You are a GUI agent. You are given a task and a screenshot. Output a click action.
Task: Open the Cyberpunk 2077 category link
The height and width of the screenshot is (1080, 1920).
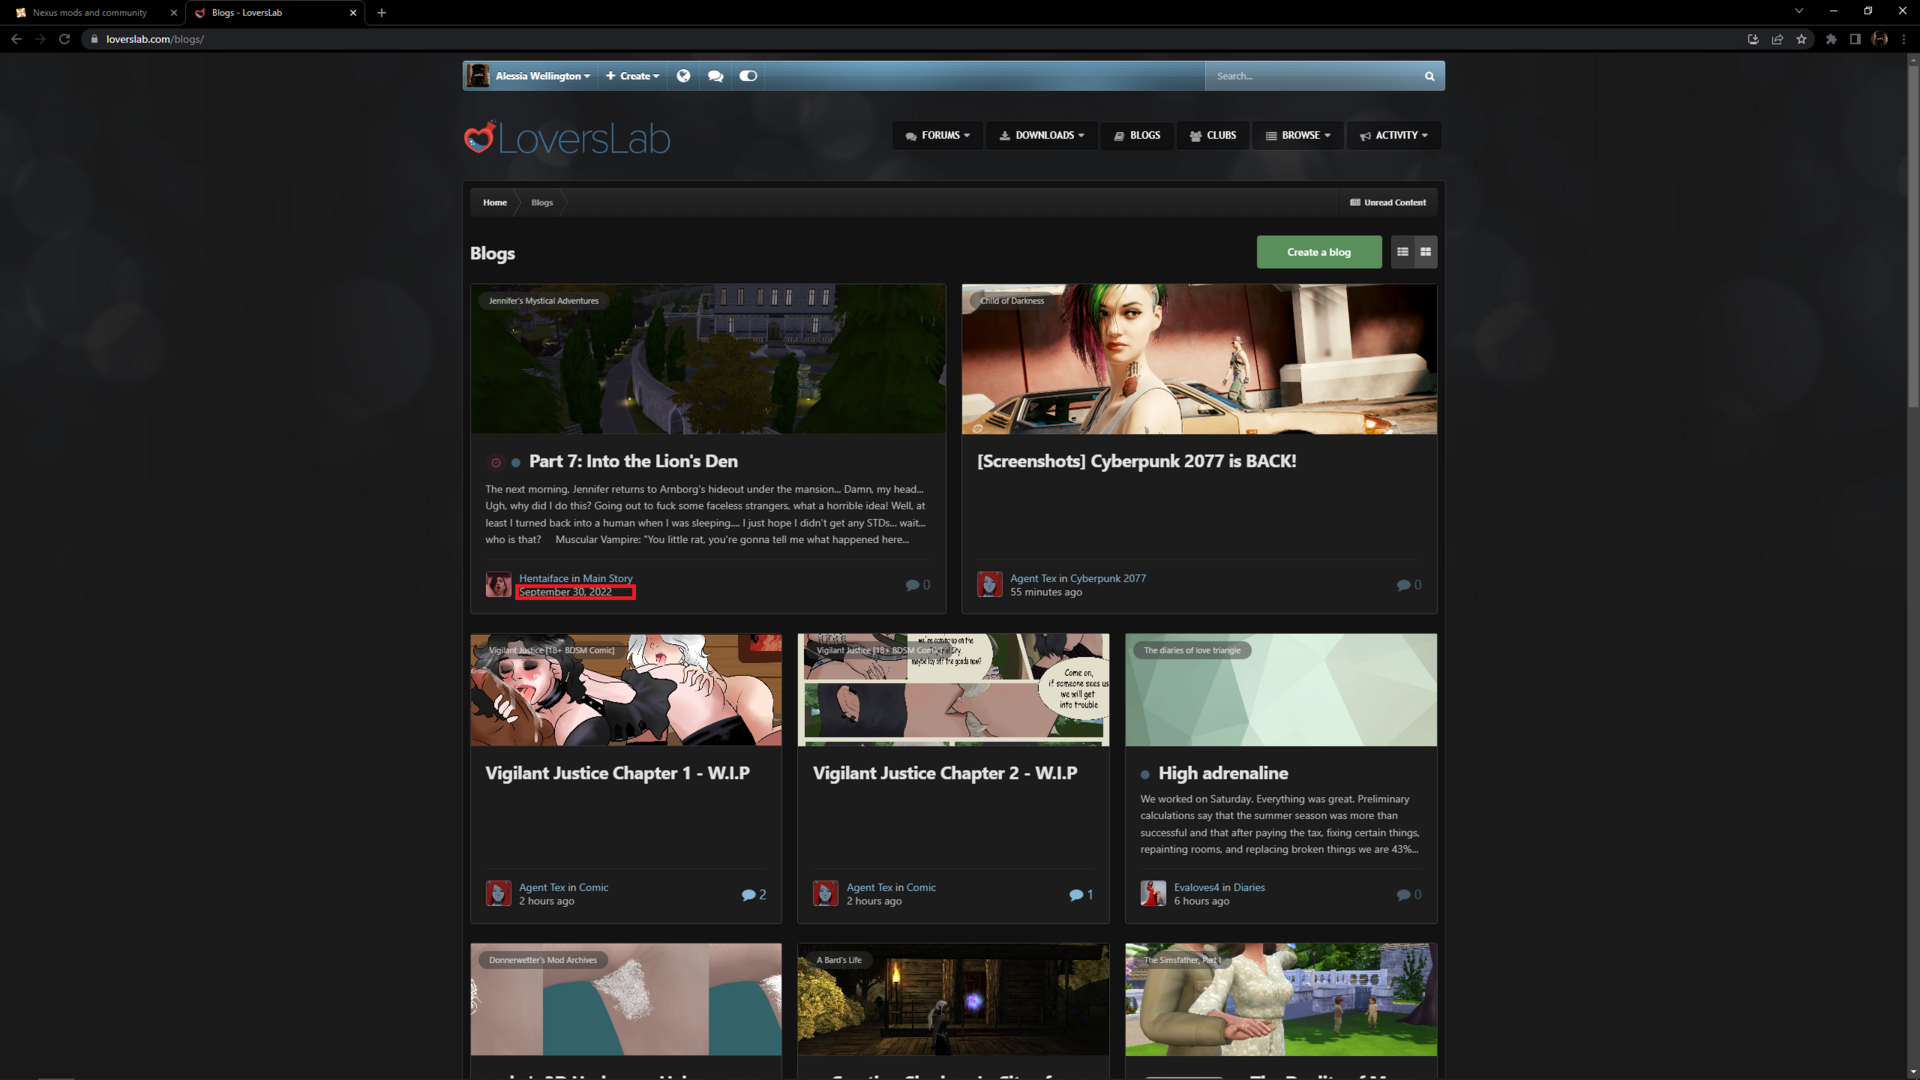point(1108,578)
